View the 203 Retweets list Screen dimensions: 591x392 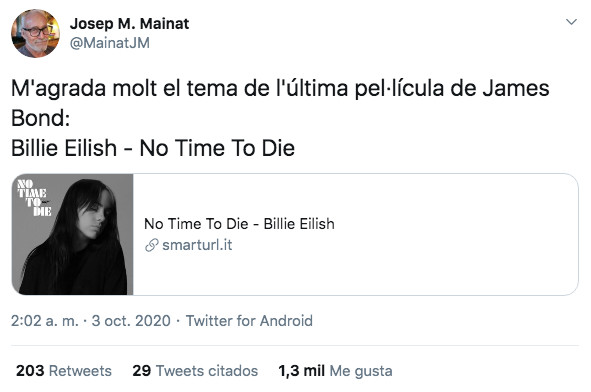64,371
